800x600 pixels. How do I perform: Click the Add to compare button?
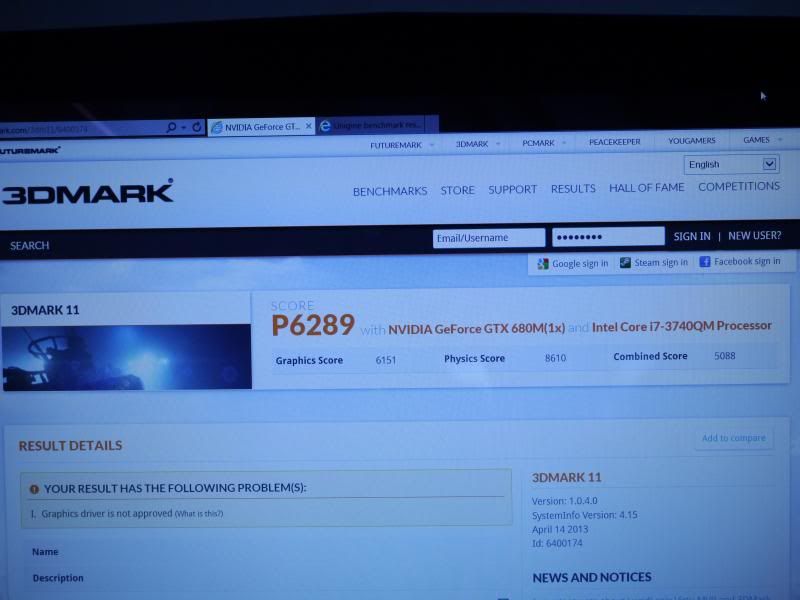734,438
